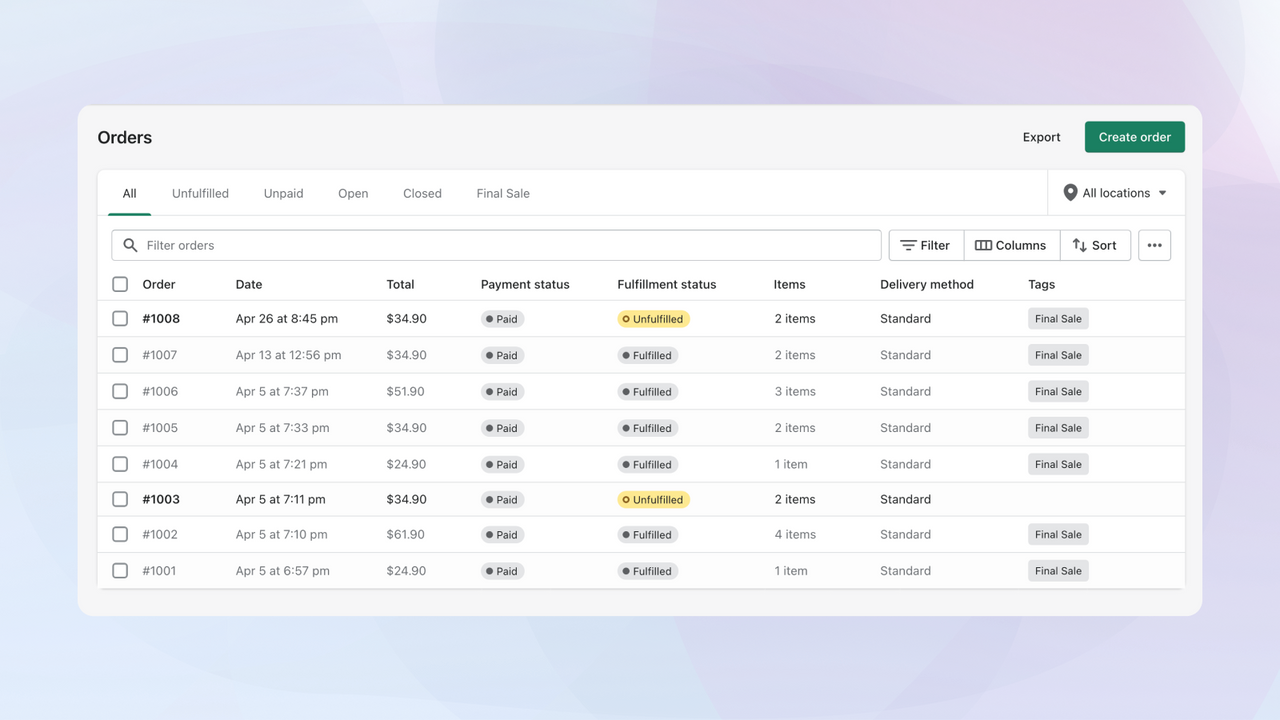Open order #1008 details

pos(159,318)
